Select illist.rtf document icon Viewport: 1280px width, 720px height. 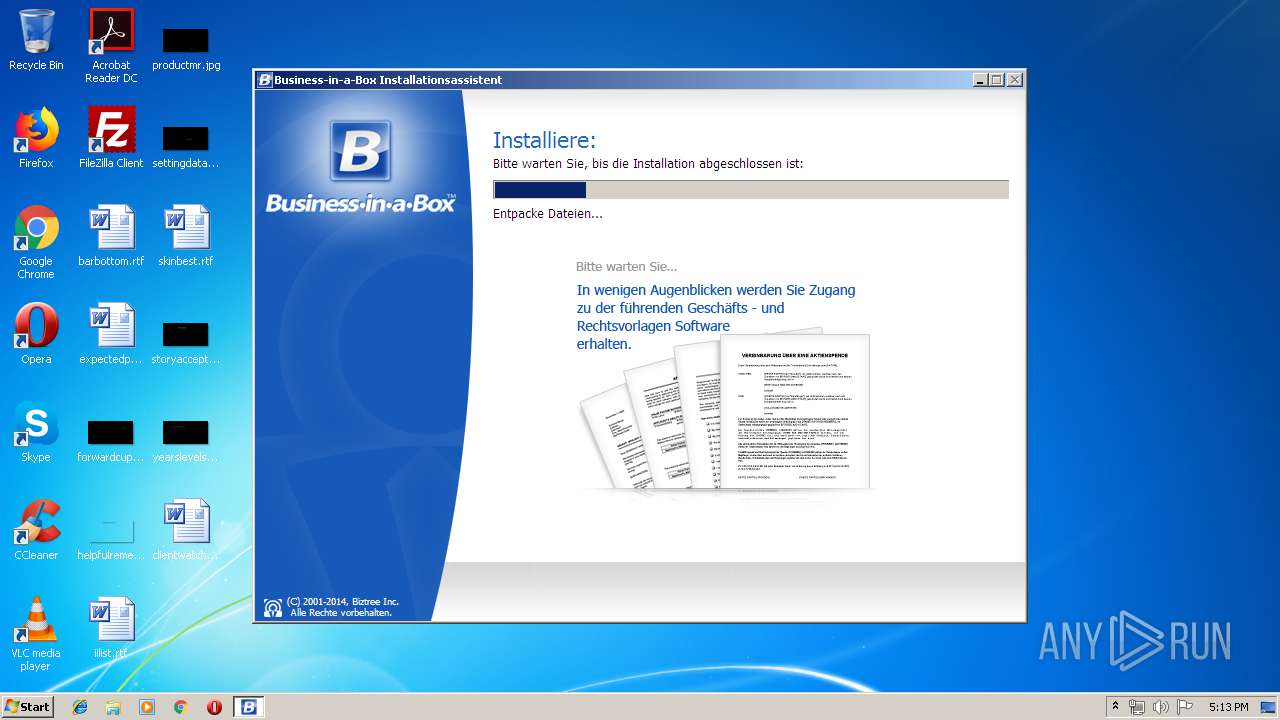(x=111, y=628)
